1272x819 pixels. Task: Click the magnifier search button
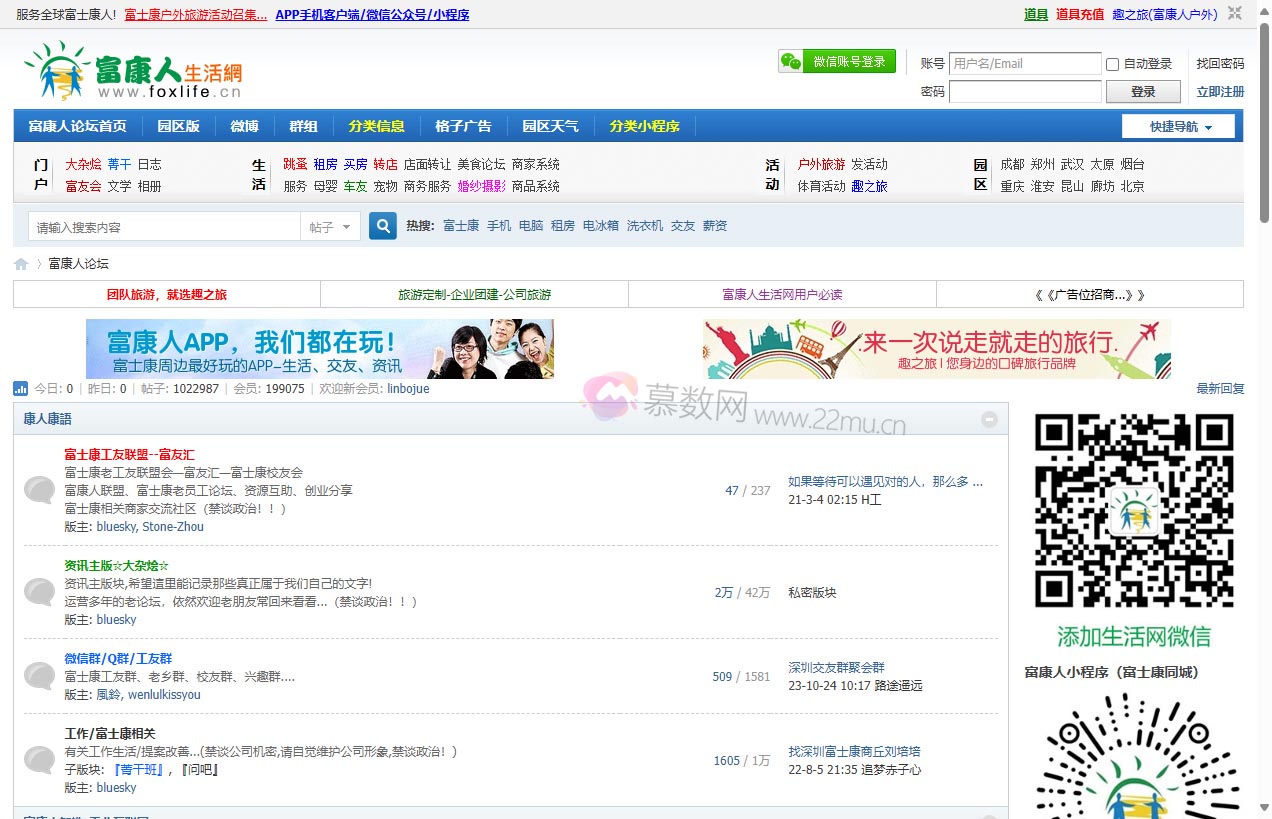[382, 226]
